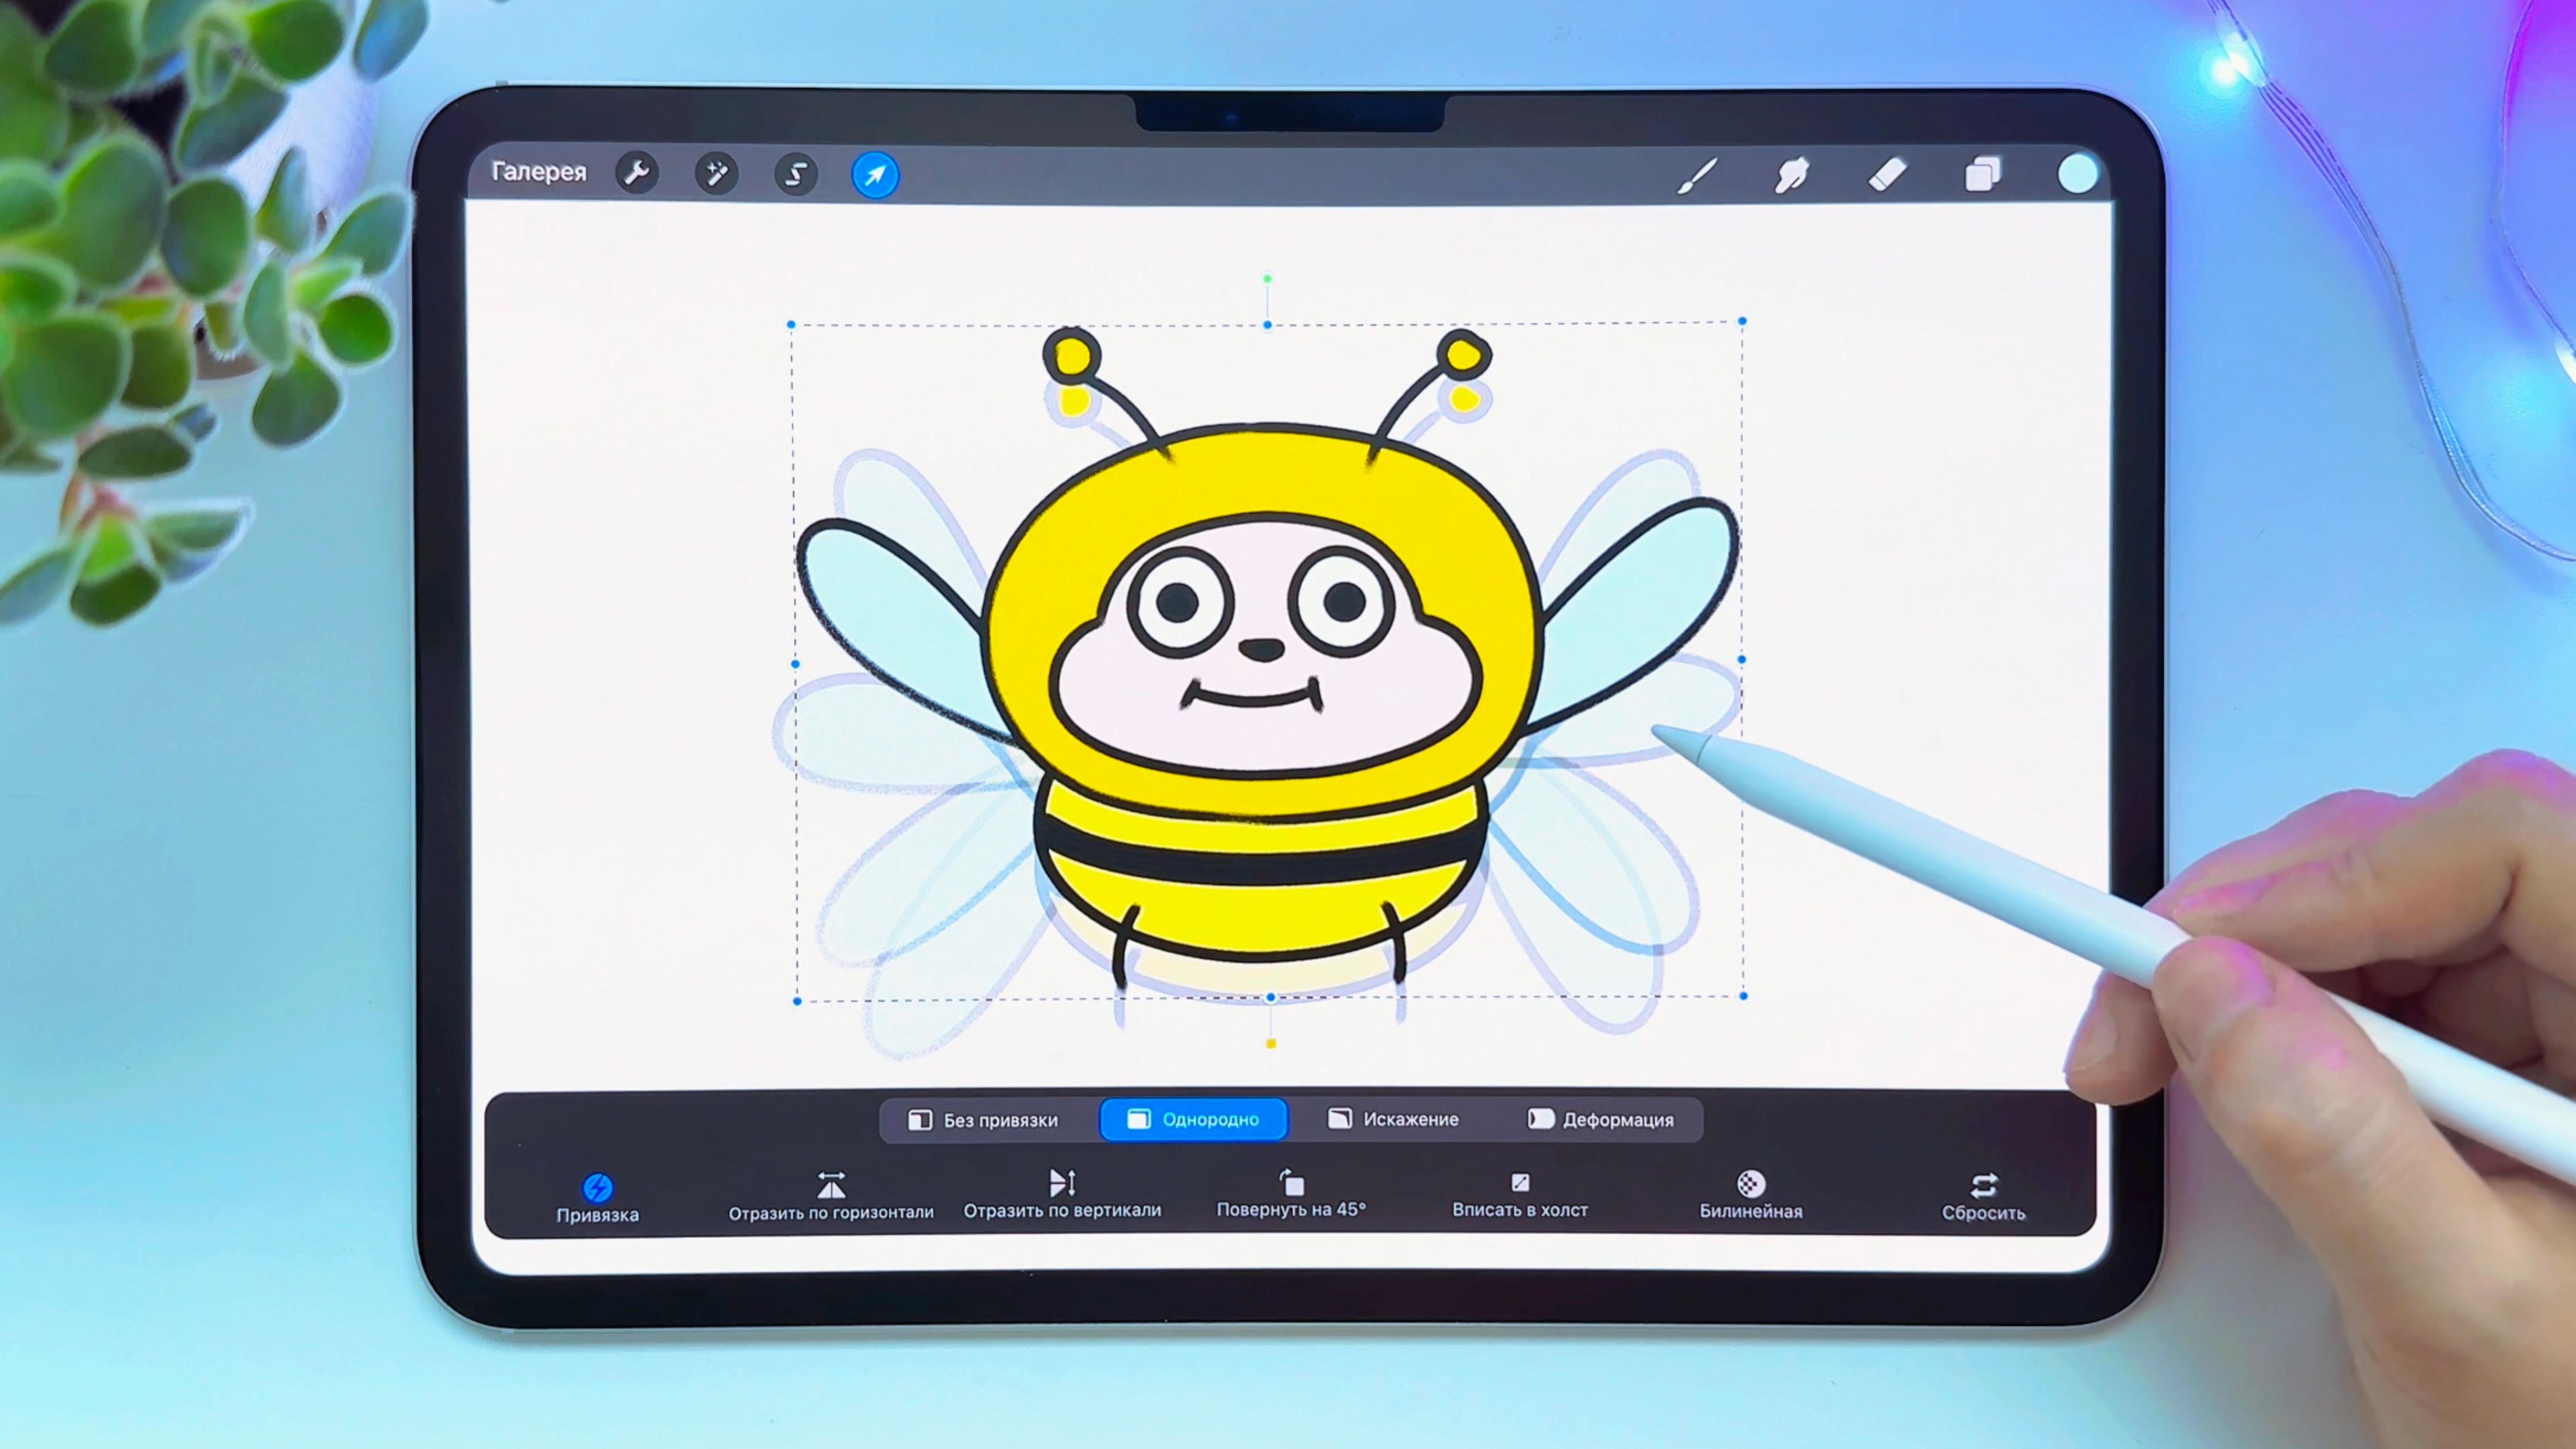Click the bottom-middle edge transform node
The width and height of the screenshot is (2576, 1449).
[x=1271, y=998]
